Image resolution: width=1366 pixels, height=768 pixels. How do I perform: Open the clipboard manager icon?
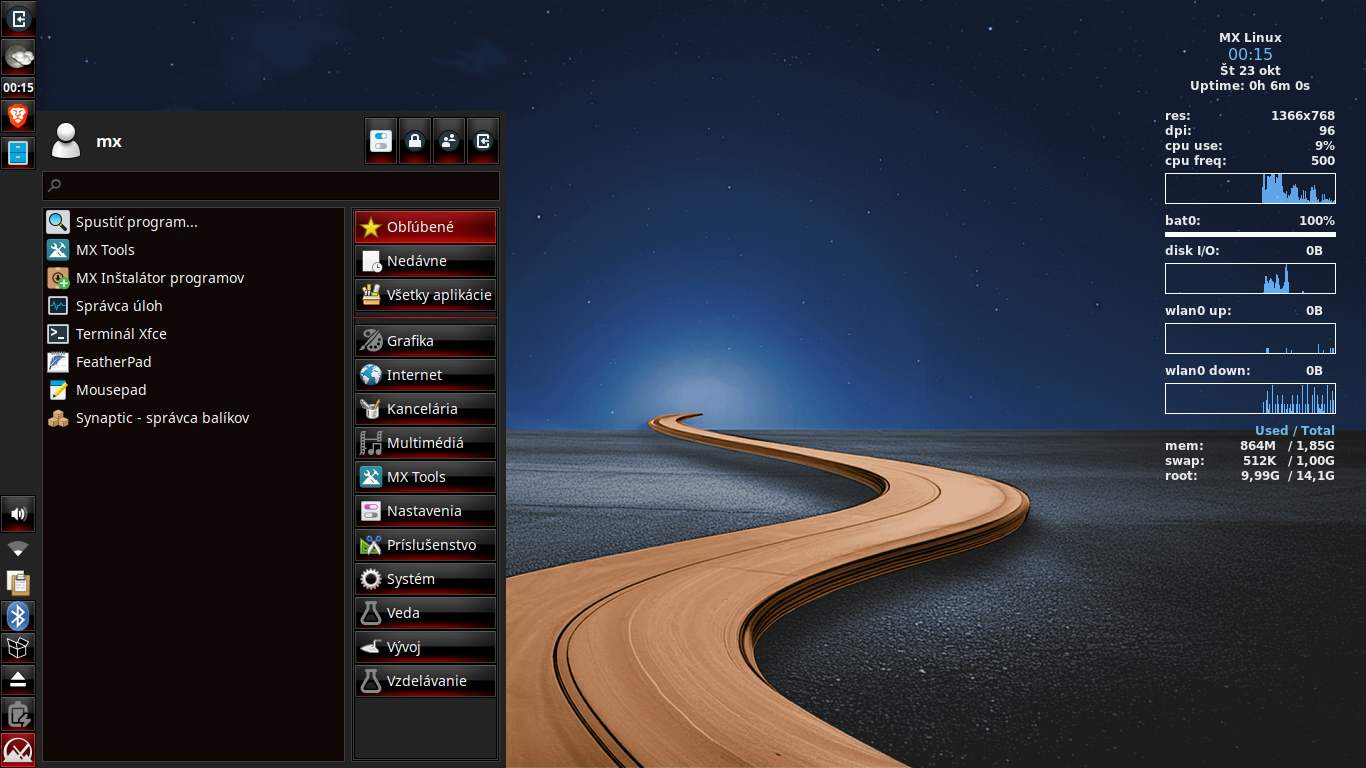coord(18,582)
